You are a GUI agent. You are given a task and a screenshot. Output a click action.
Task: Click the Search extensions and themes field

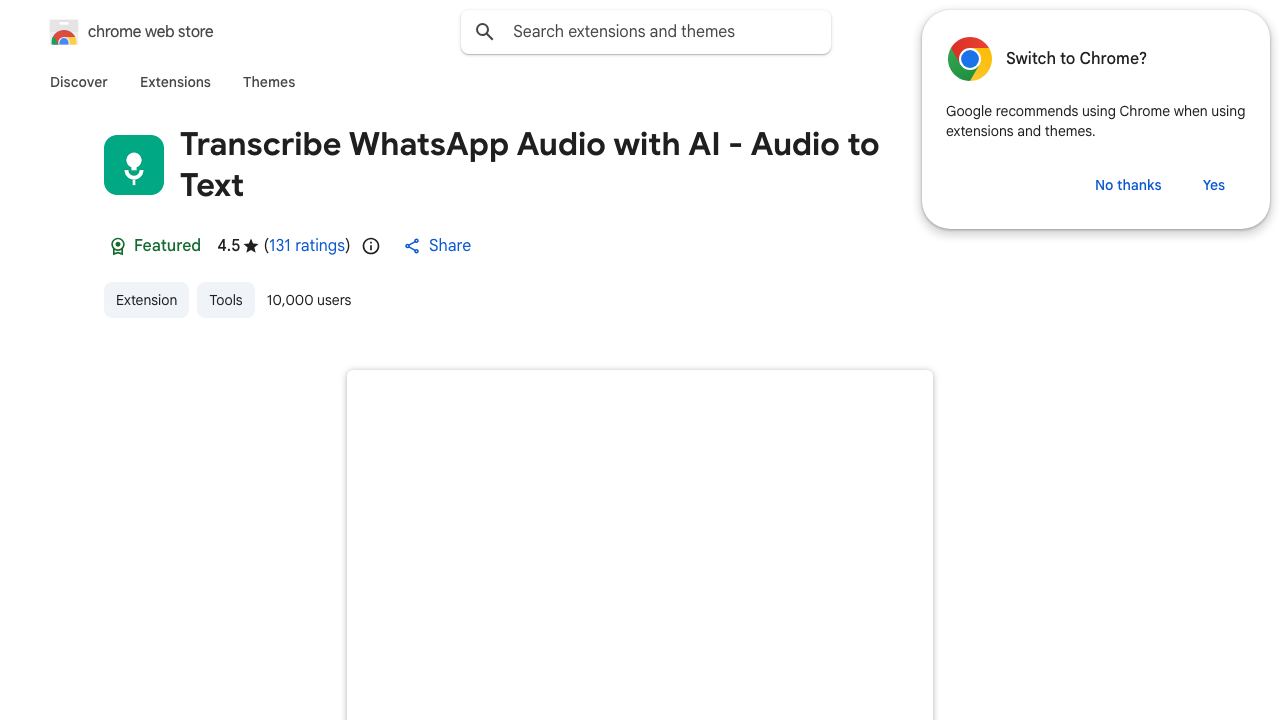tap(646, 32)
